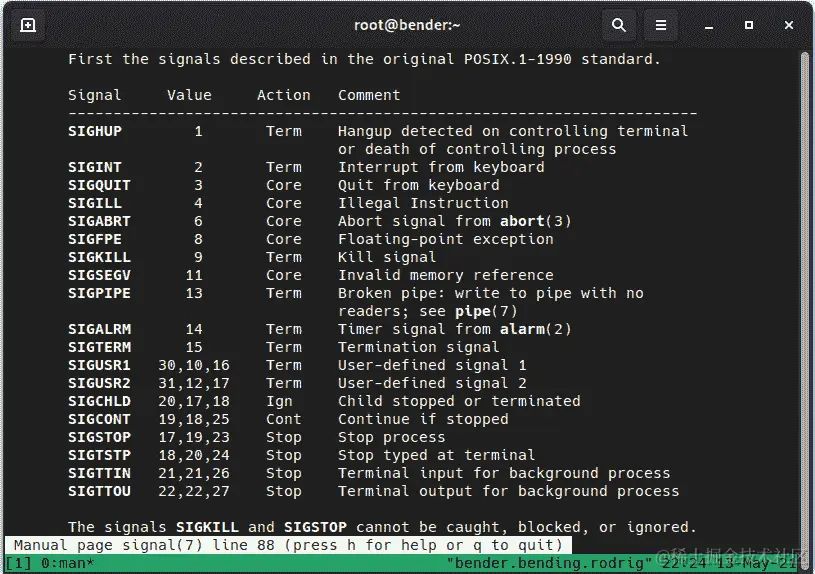Click the Value column header
815x574 pixels.
pos(189,95)
